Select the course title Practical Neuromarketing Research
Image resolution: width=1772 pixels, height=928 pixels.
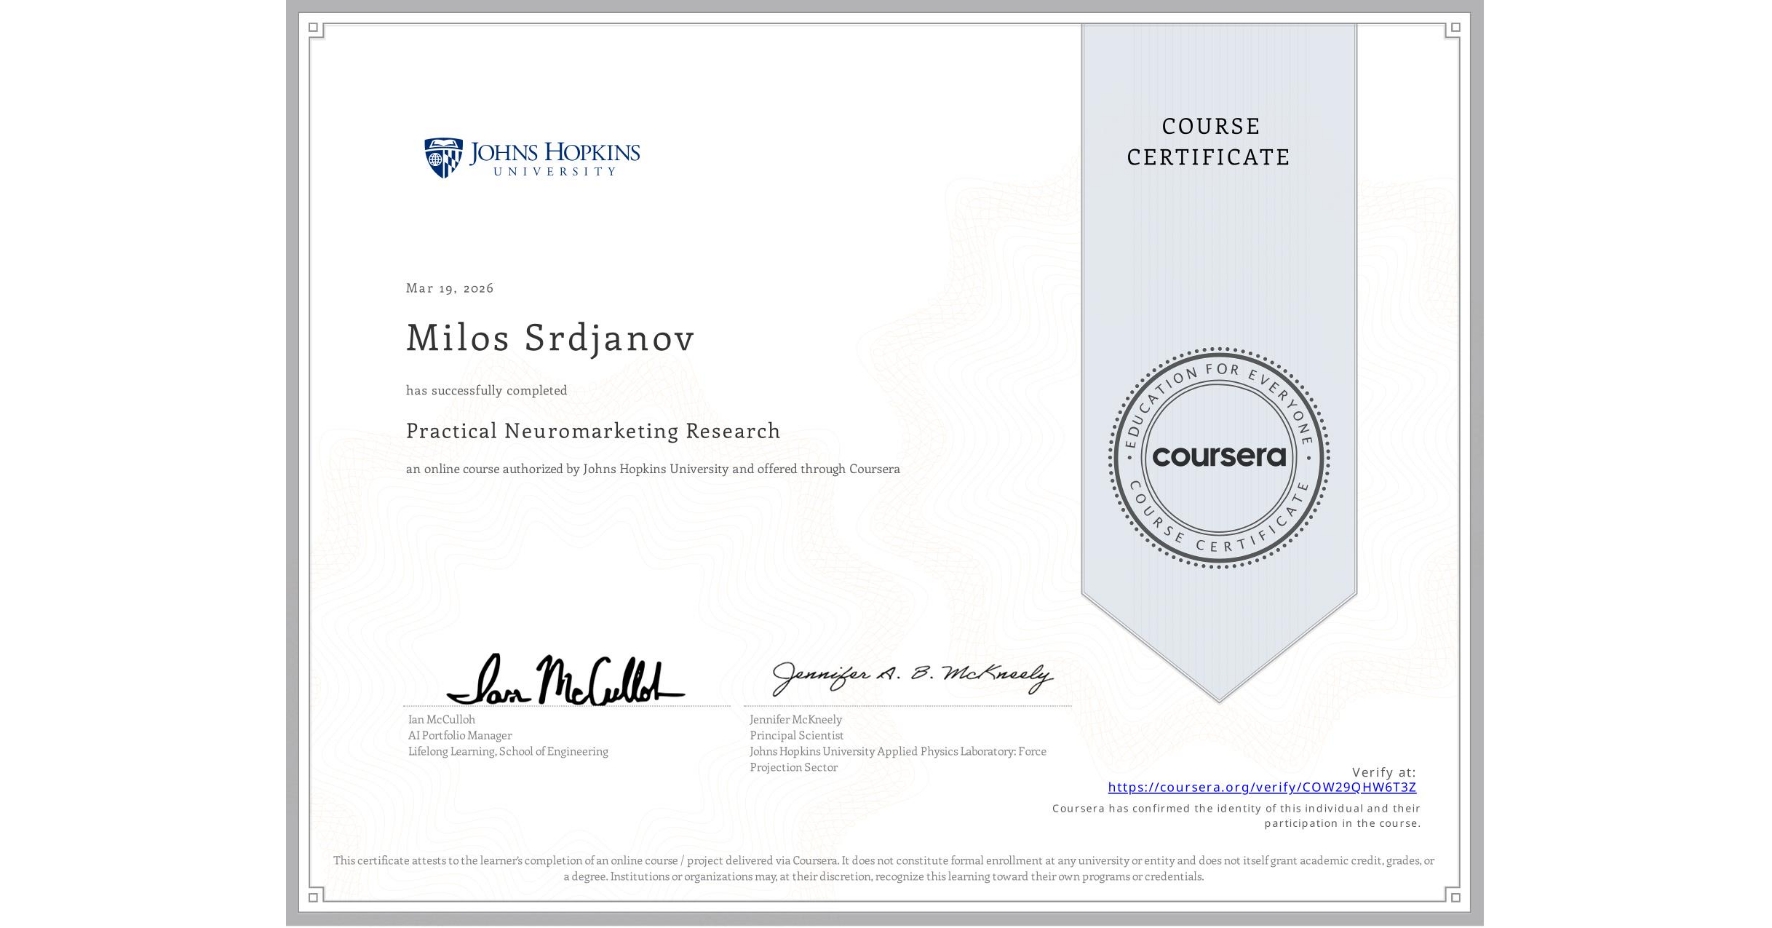(593, 431)
